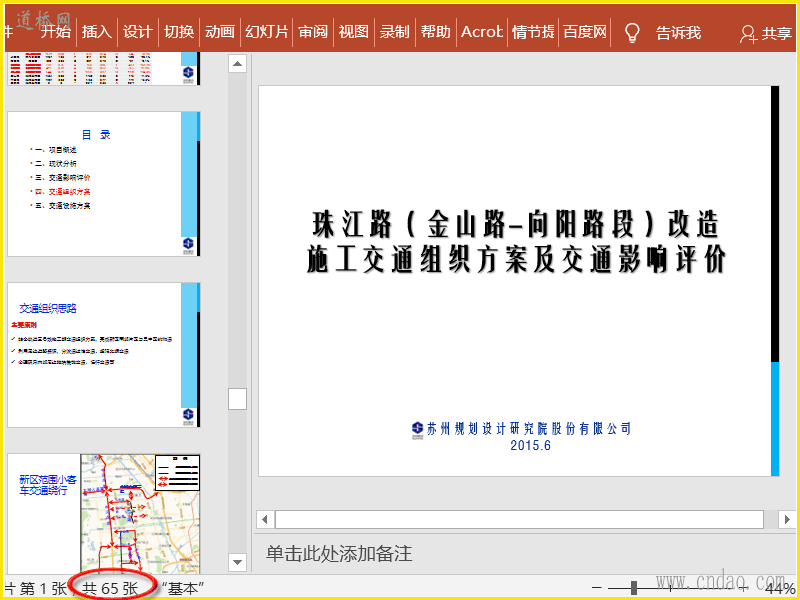The image size is (800, 600).
Task: Click the horizontal scrollbar track below slide
Action: pos(519,520)
